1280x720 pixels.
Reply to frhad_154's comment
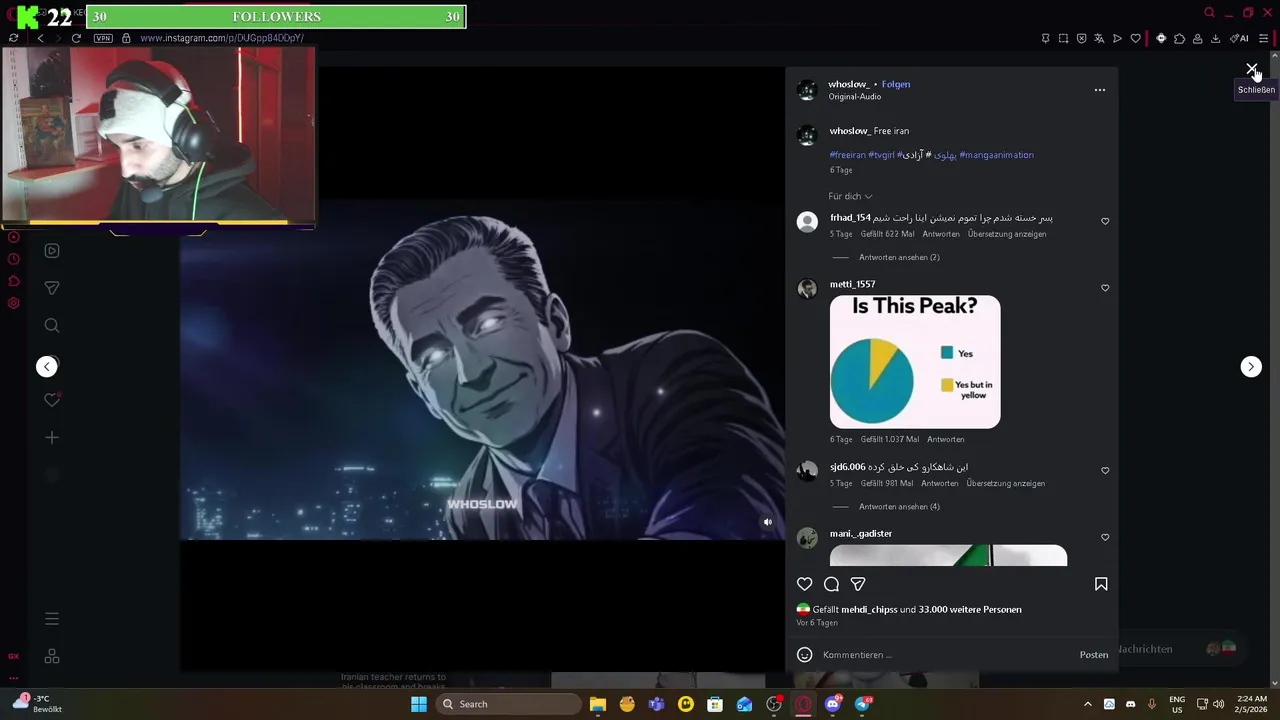tap(941, 234)
